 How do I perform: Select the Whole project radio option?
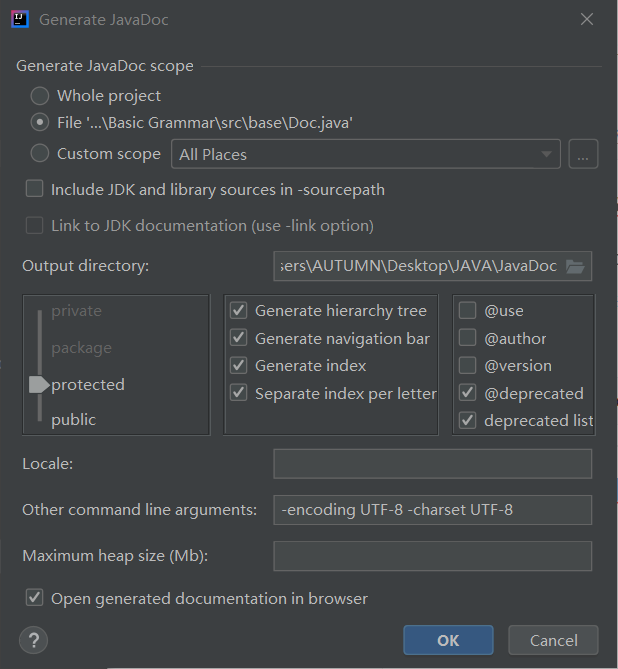(x=39, y=96)
